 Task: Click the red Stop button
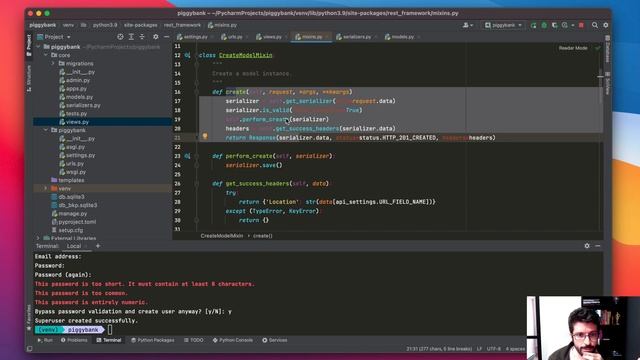(x=581, y=25)
